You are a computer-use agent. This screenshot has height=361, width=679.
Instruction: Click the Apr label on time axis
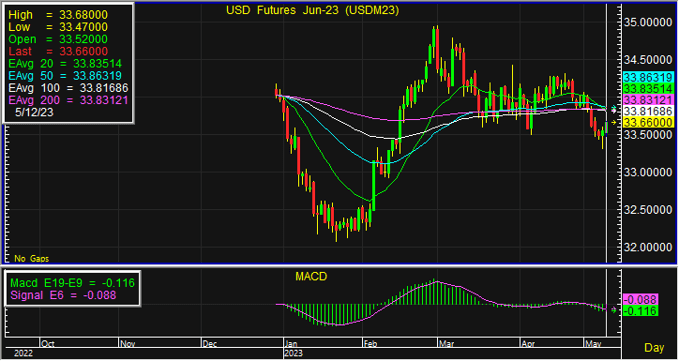[528, 344]
